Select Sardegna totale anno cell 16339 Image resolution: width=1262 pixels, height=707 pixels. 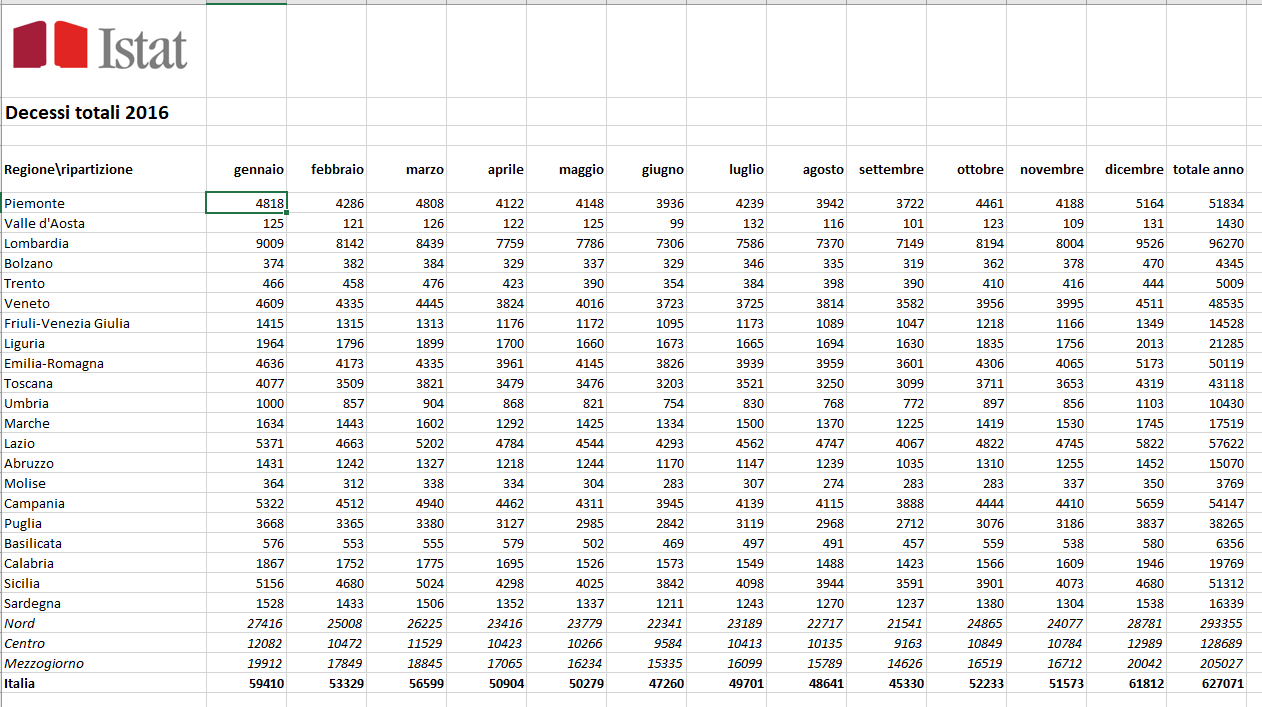(1206, 603)
